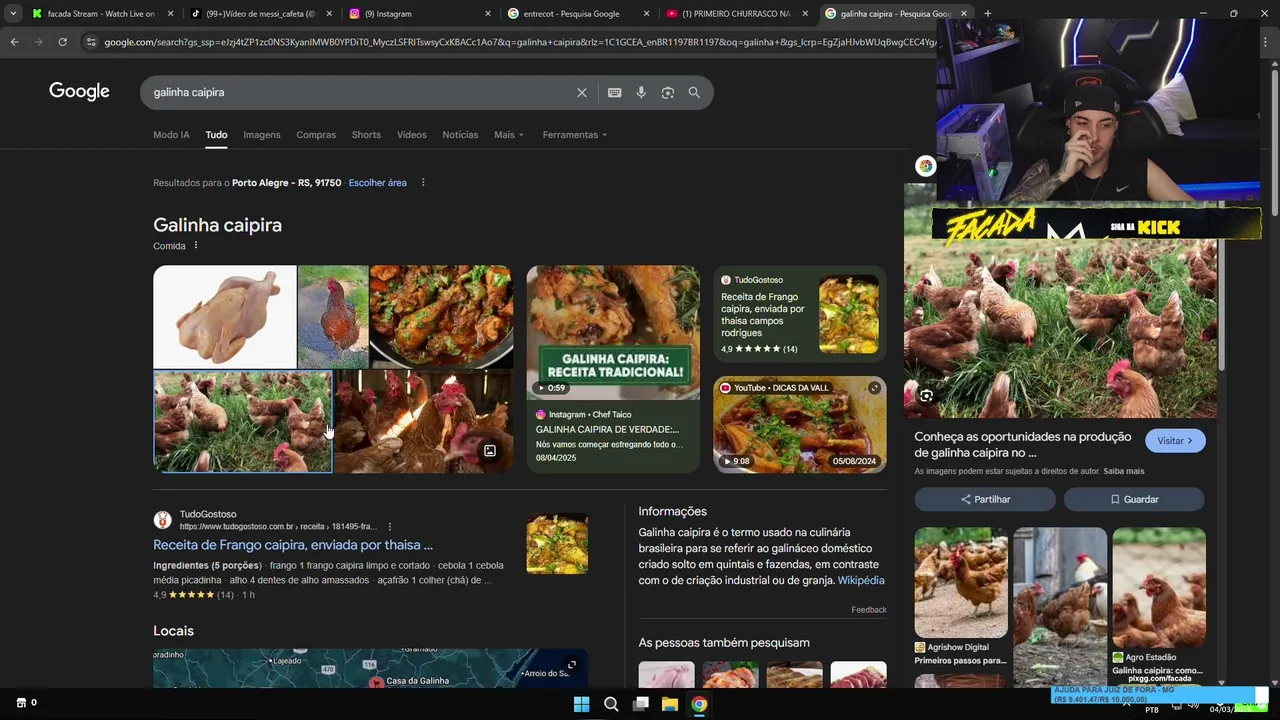Reload the page with the refresh icon

click(x=62, y=42)
